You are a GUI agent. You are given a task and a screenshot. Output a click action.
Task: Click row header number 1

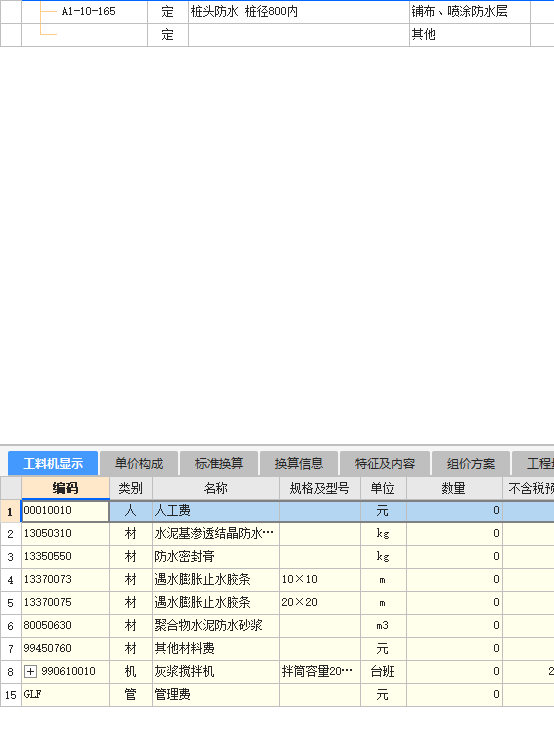tap(10, 511)
